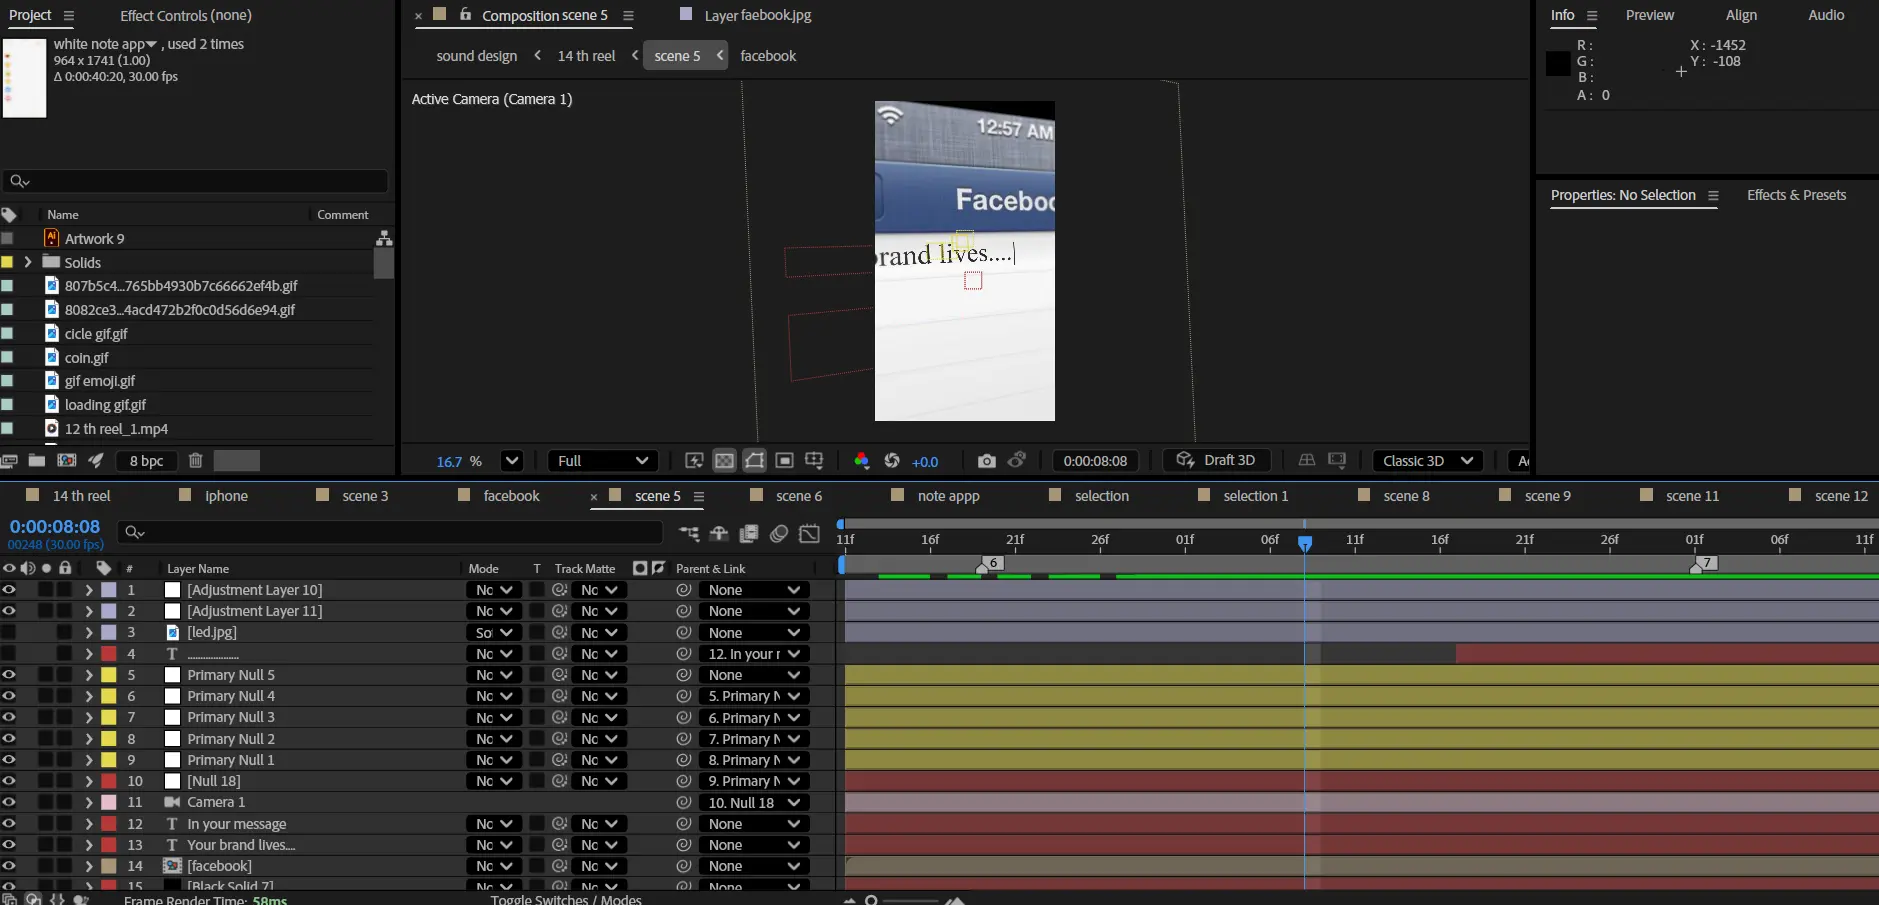1879x905 pixels.
Task: Create a new folder in Project panel
Action: tap(37, 461)
